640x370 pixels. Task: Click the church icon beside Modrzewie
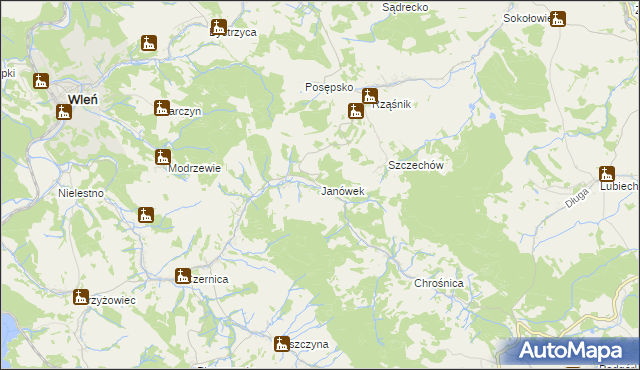tap(163, 157)
